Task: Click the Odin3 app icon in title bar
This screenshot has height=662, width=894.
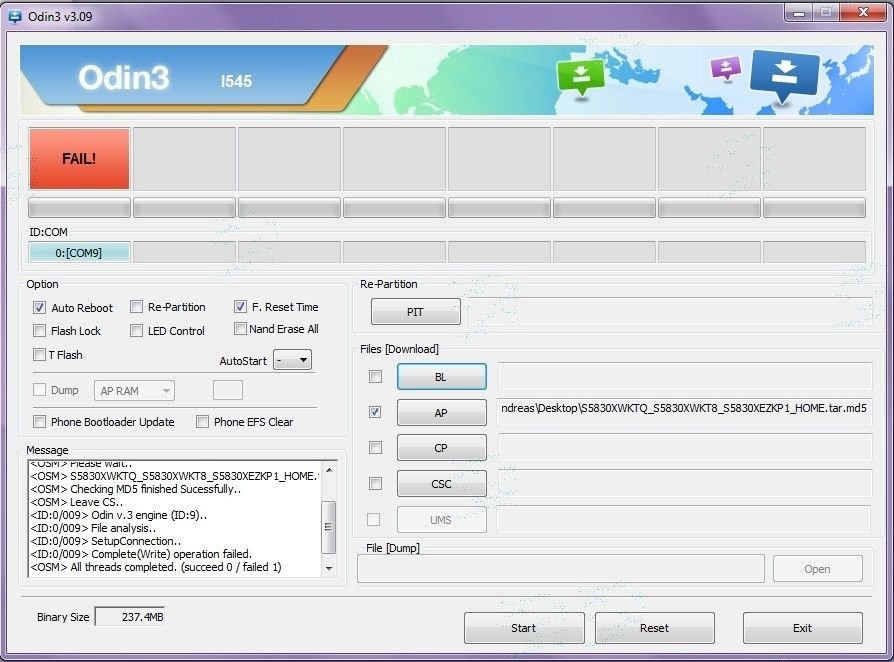Action: [15, 17]
